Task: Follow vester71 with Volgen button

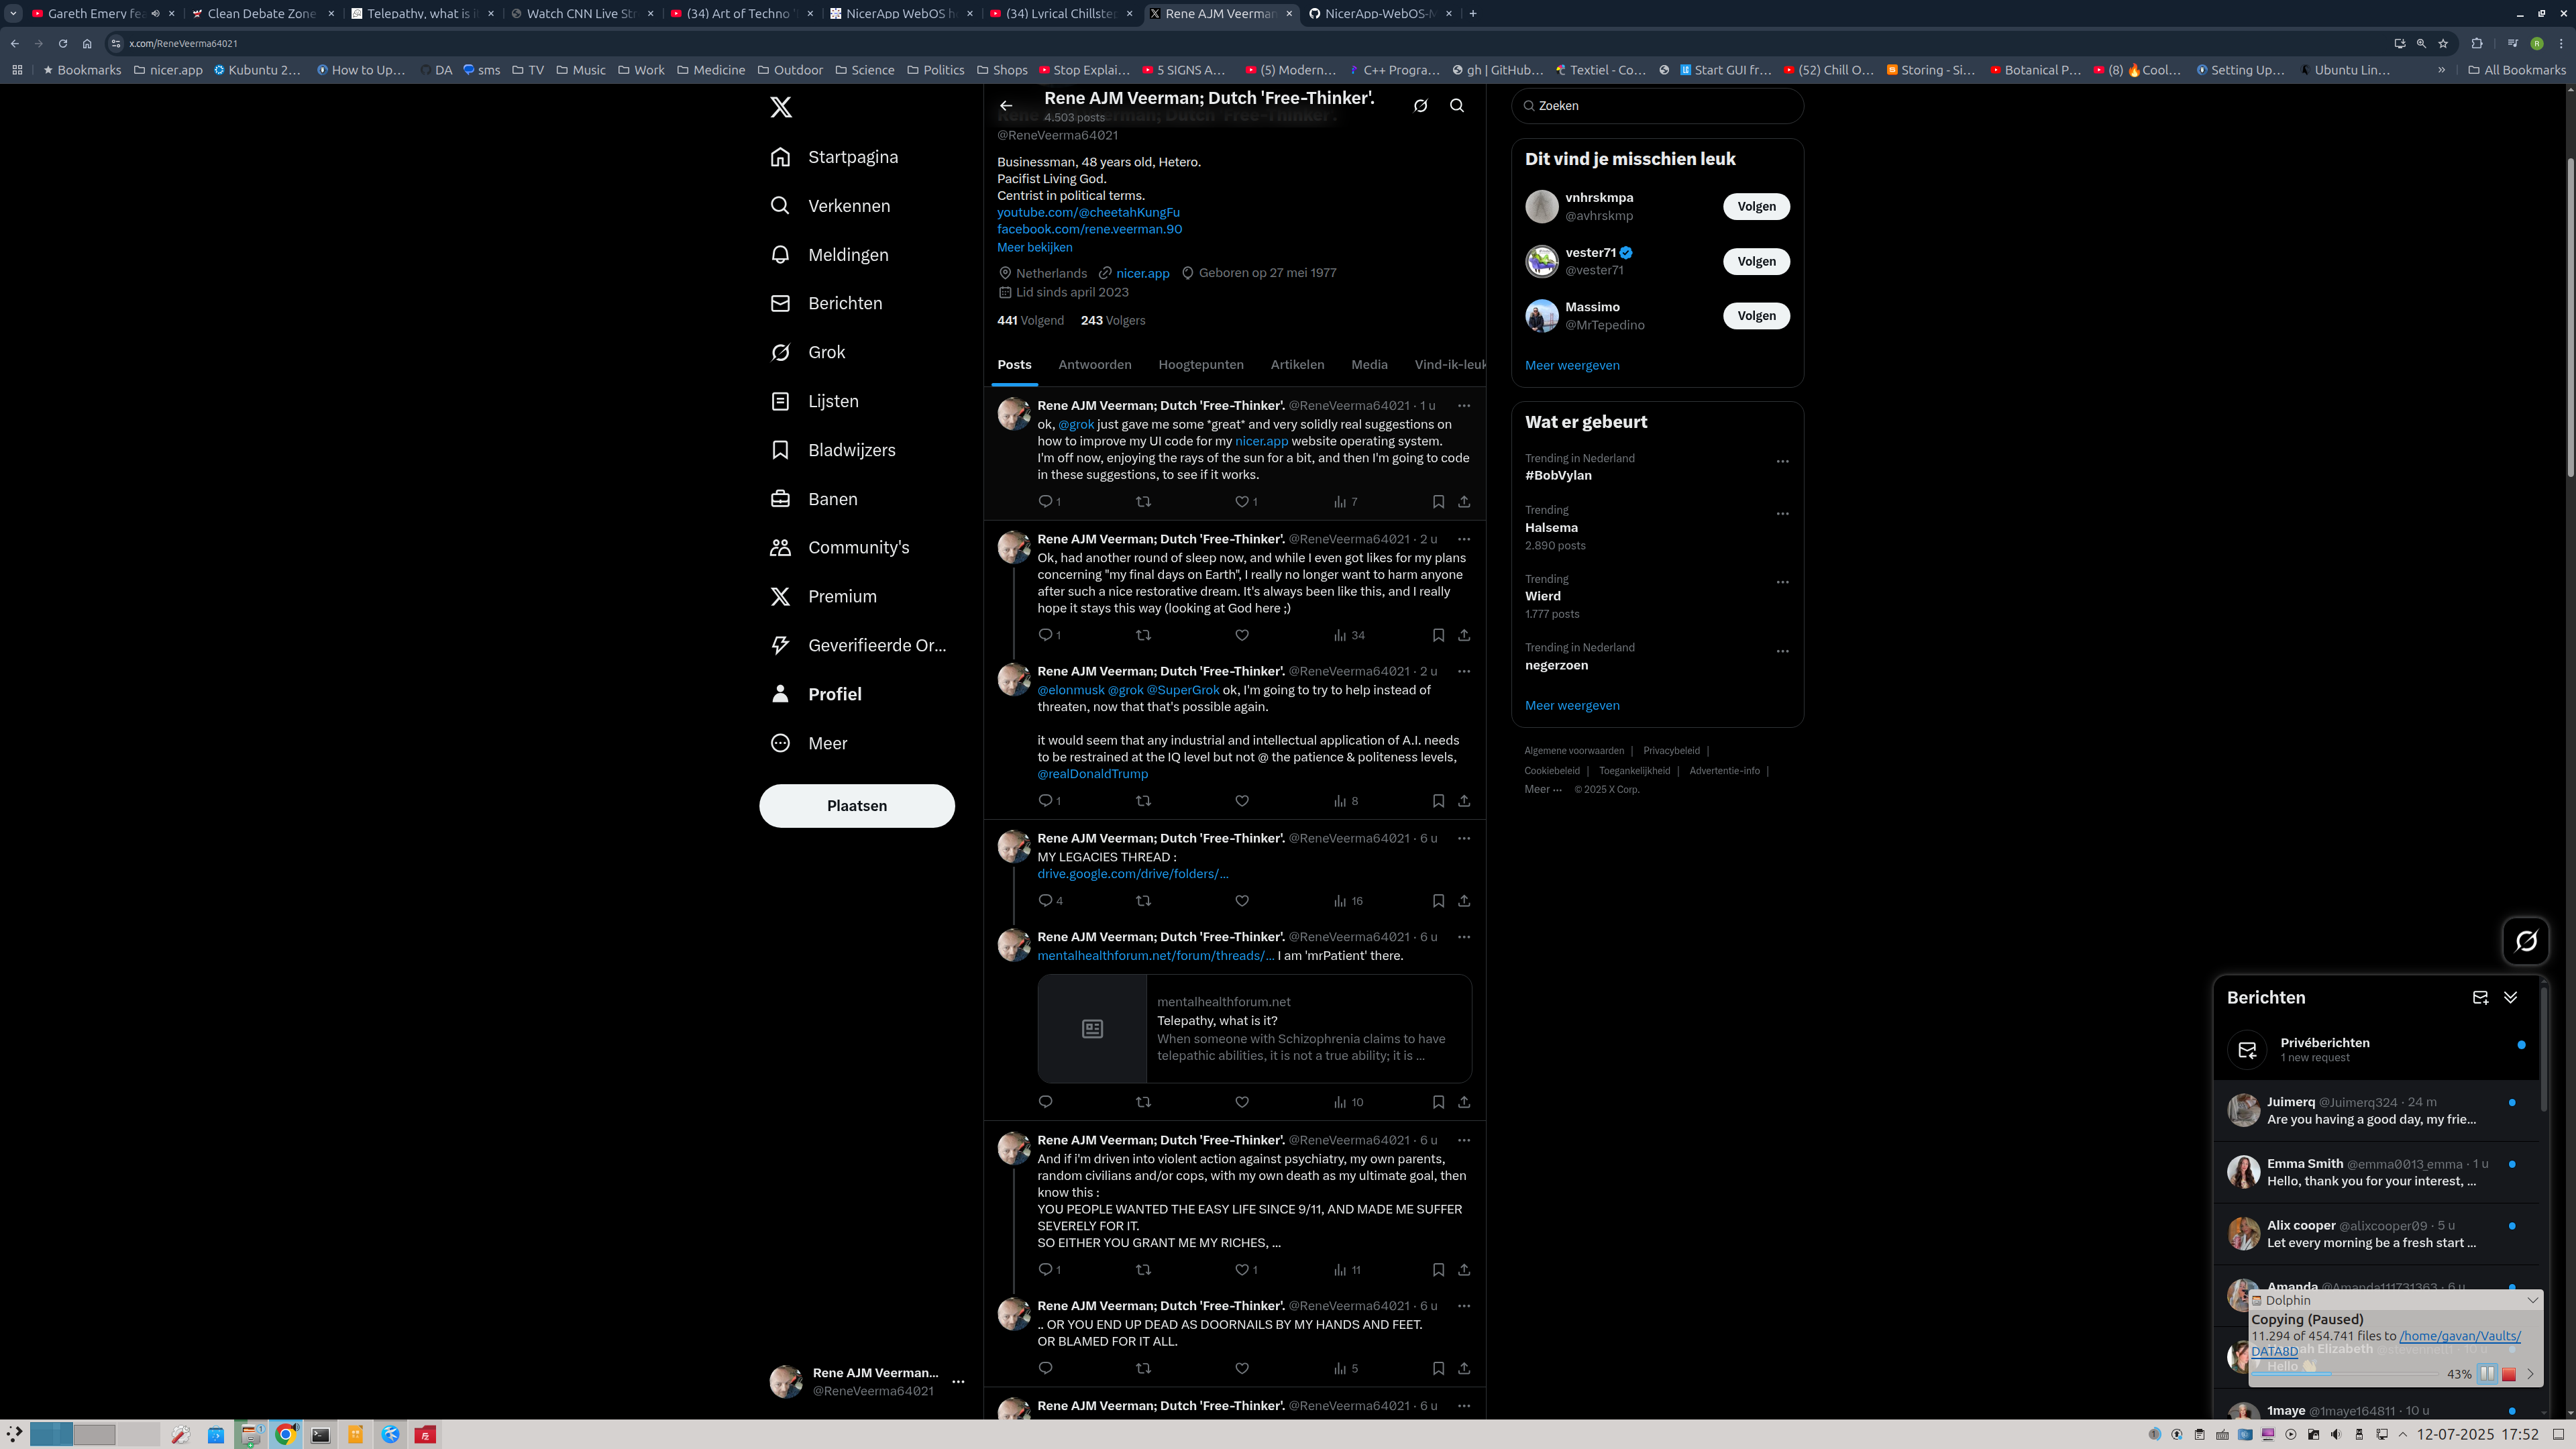Action: [x=1756, y=261]
